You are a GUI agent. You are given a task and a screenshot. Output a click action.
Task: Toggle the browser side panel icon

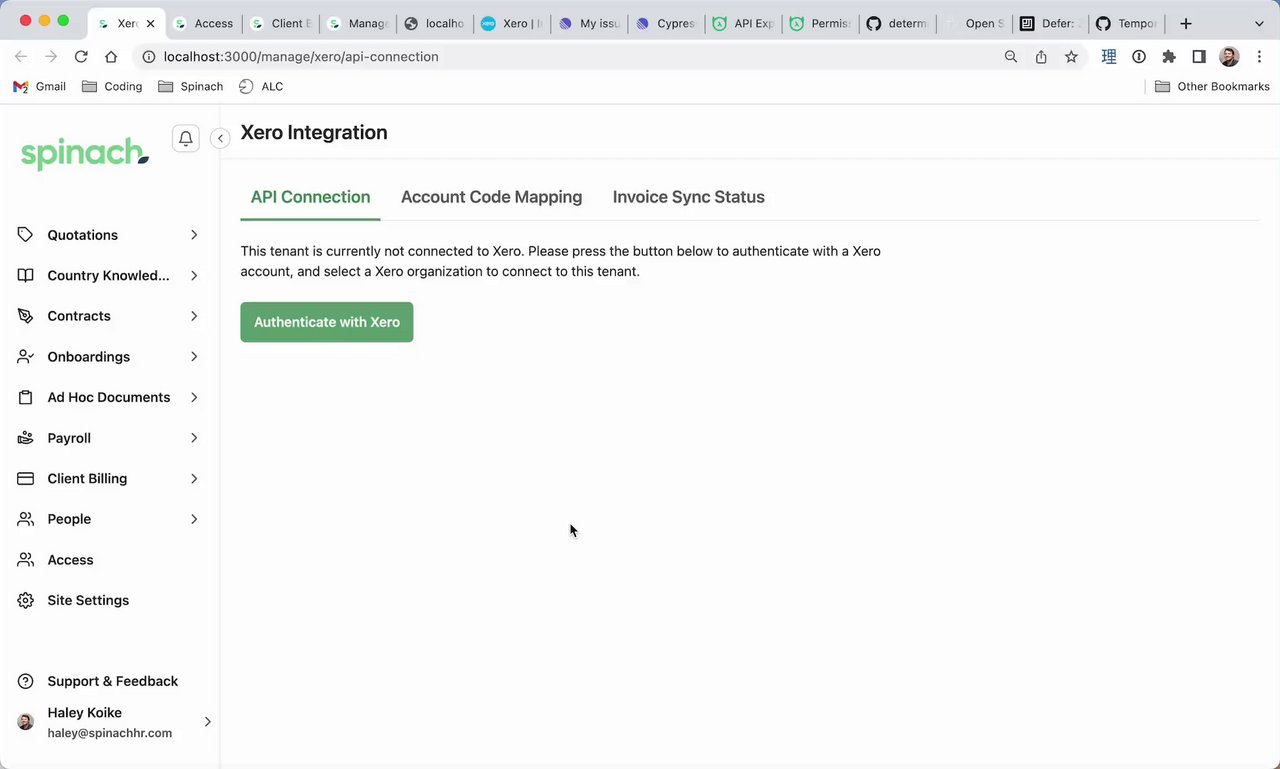1199,57
